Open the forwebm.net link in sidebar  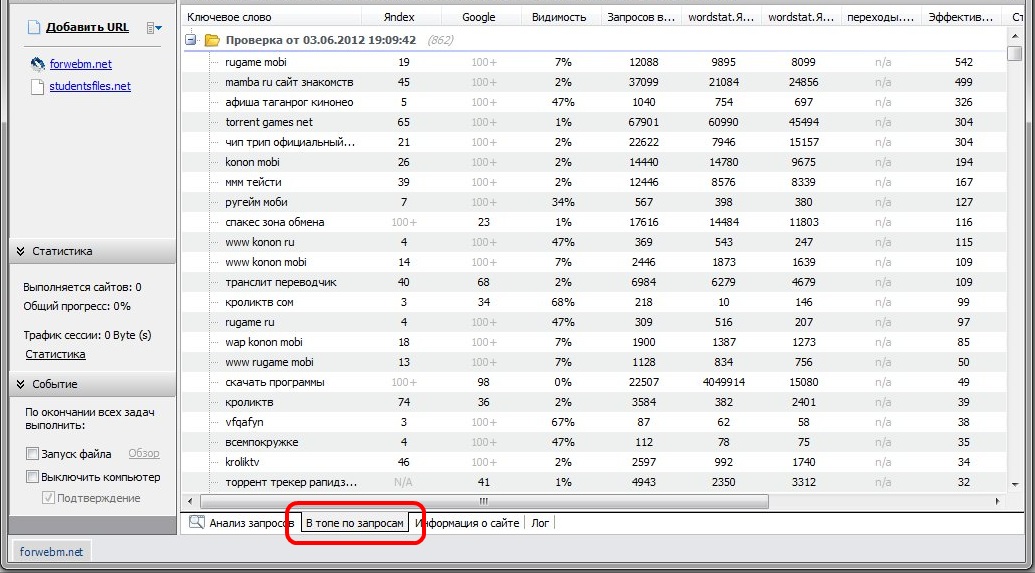80,64
